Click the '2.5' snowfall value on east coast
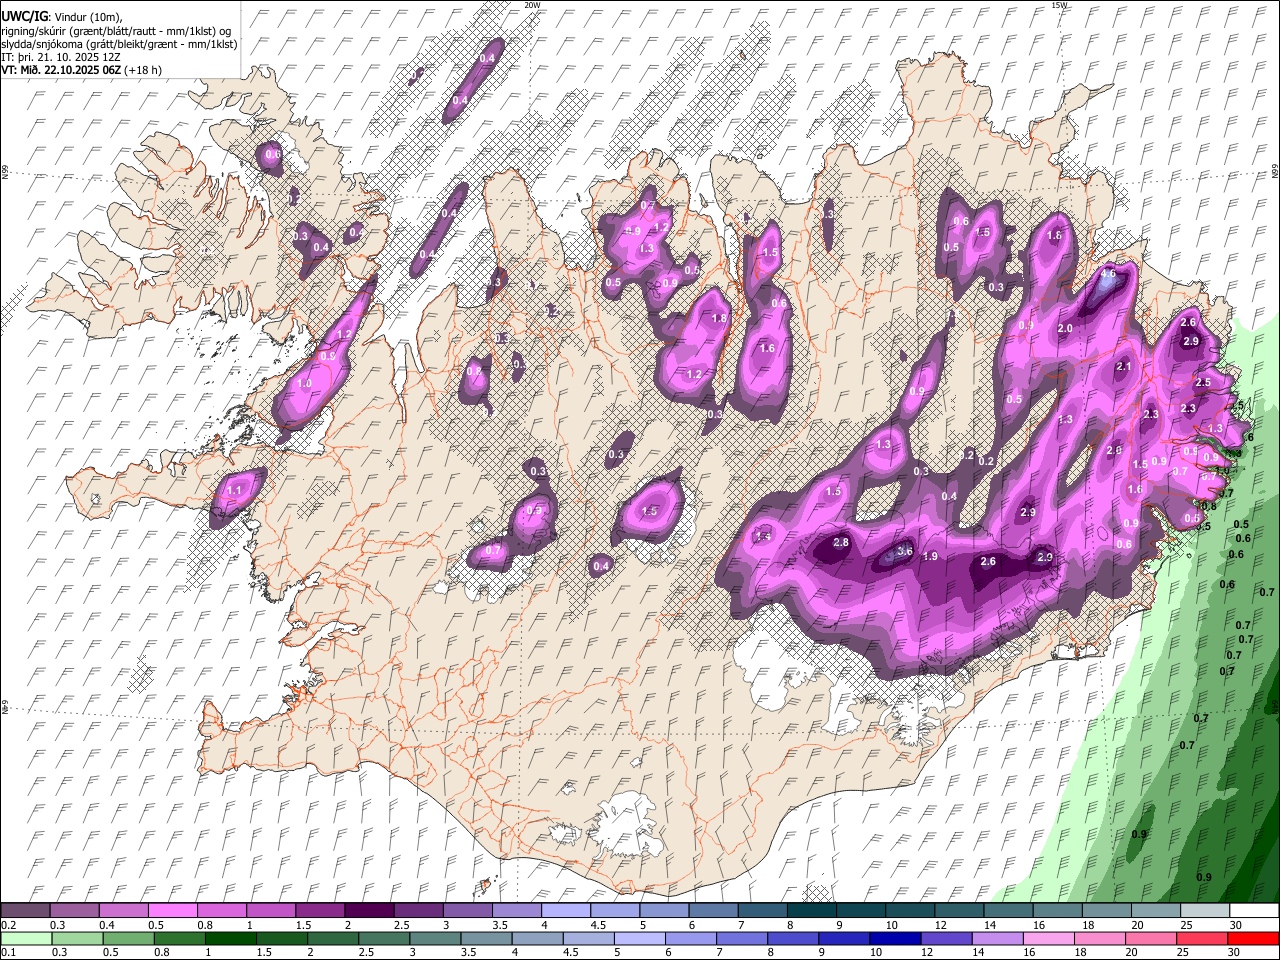The image size is (1280, 960). click(x=1203, y=382)
